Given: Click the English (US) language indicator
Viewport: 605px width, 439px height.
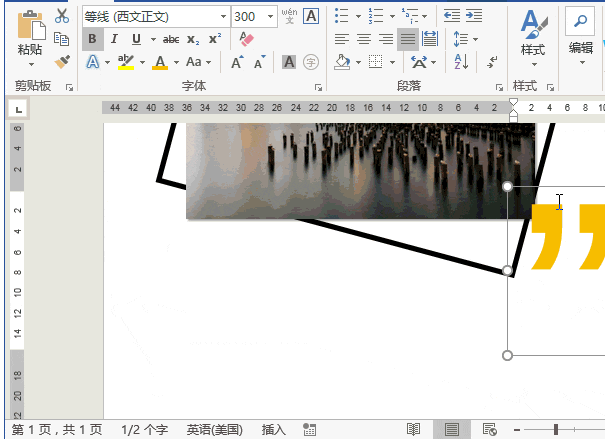Looking at the screenshot, I should (x=214, y=430).
